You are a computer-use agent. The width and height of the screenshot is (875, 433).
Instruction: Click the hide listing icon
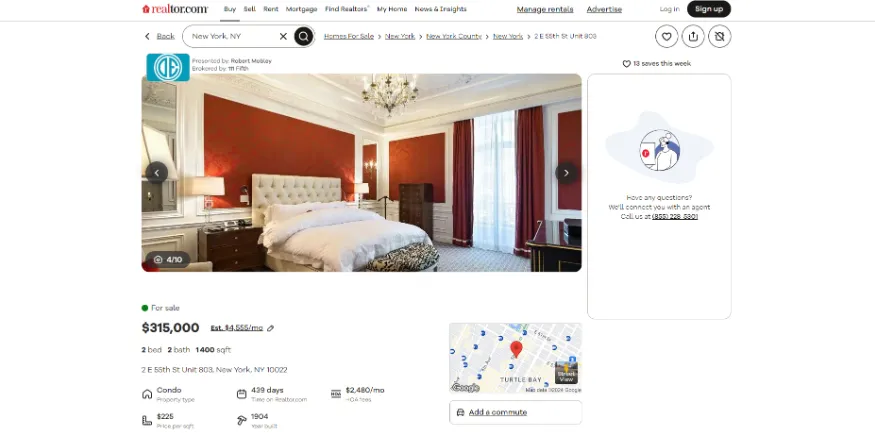720,36
